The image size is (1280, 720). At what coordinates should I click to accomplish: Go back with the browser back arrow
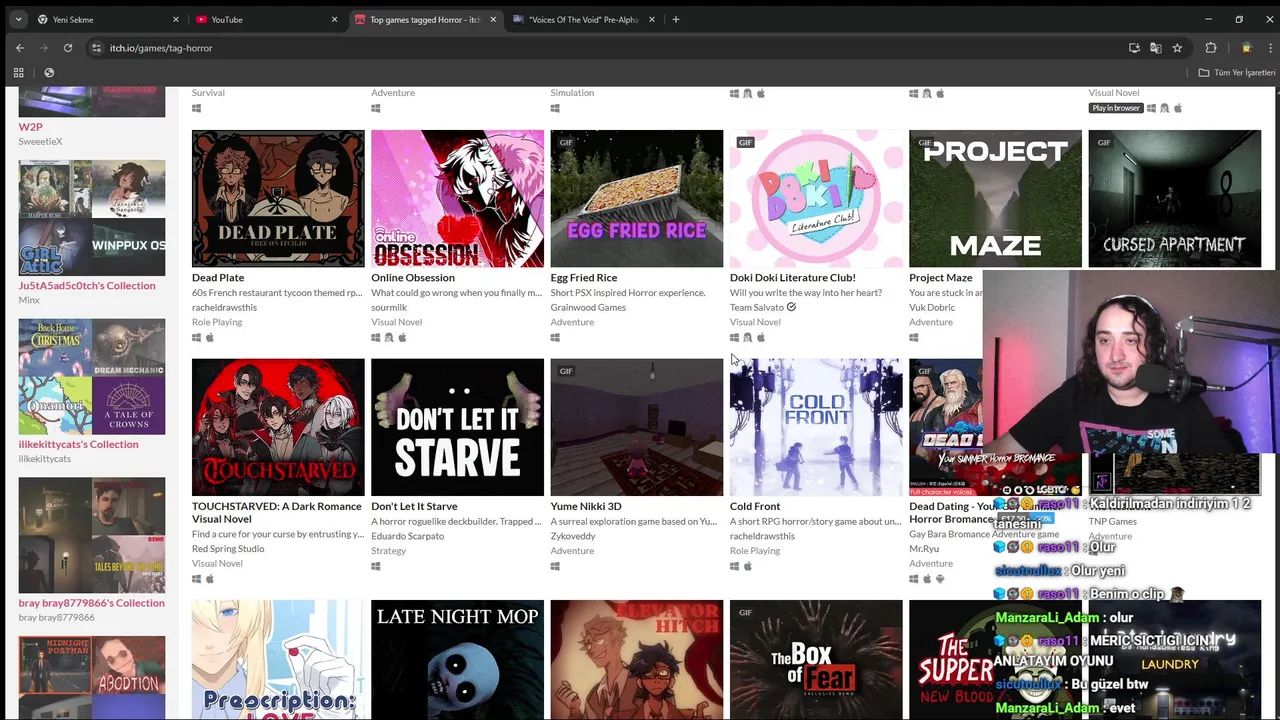[19, 48]
